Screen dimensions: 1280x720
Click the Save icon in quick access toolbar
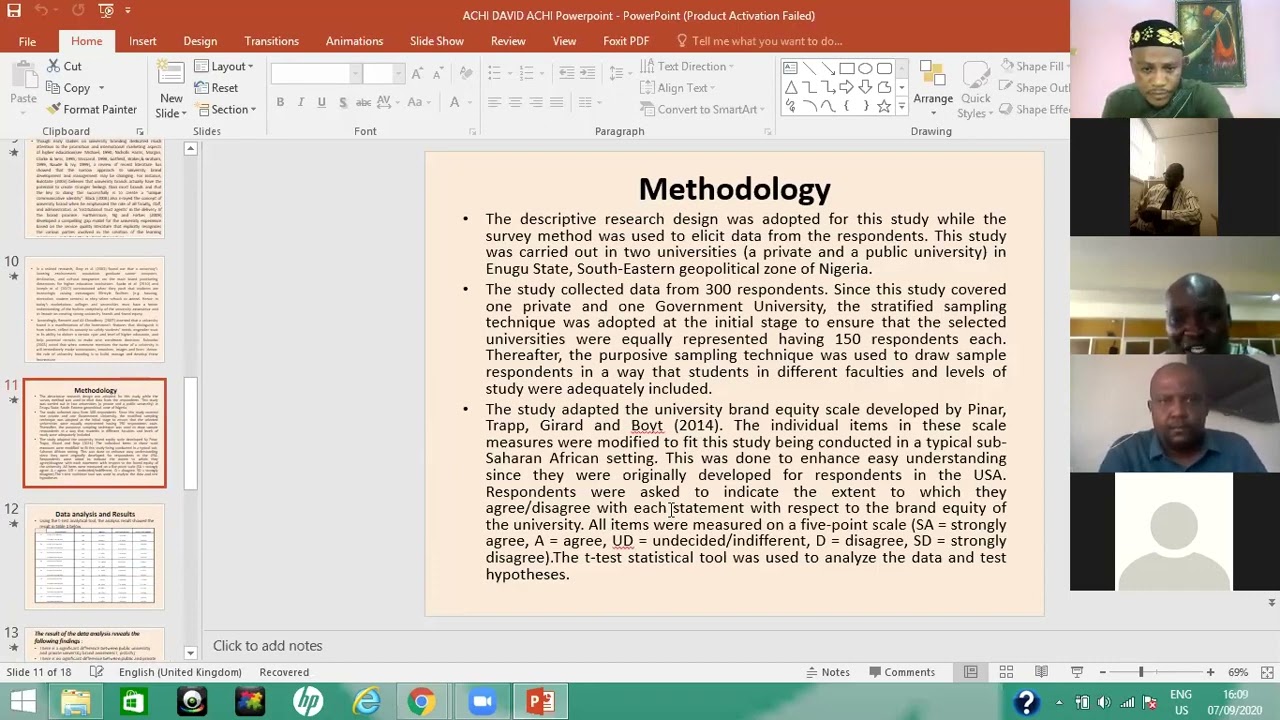coord(14,11)
